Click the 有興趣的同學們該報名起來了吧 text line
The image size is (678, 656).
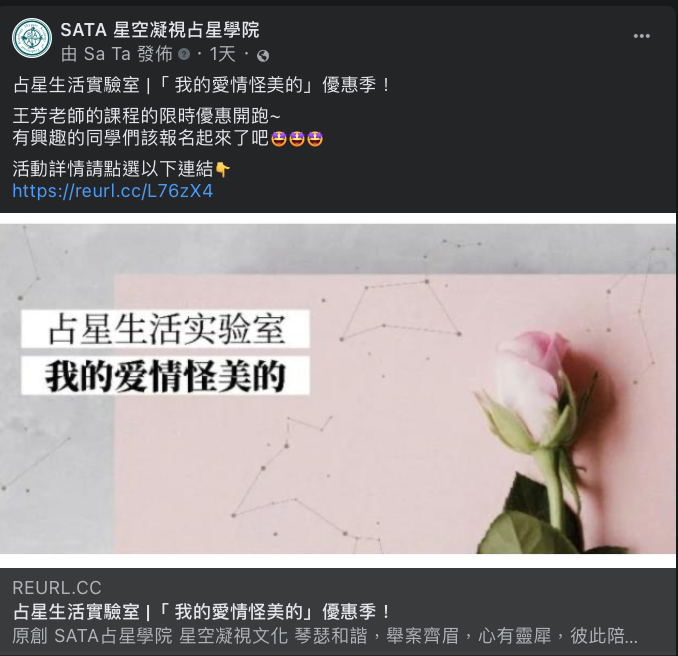point(141,138)
